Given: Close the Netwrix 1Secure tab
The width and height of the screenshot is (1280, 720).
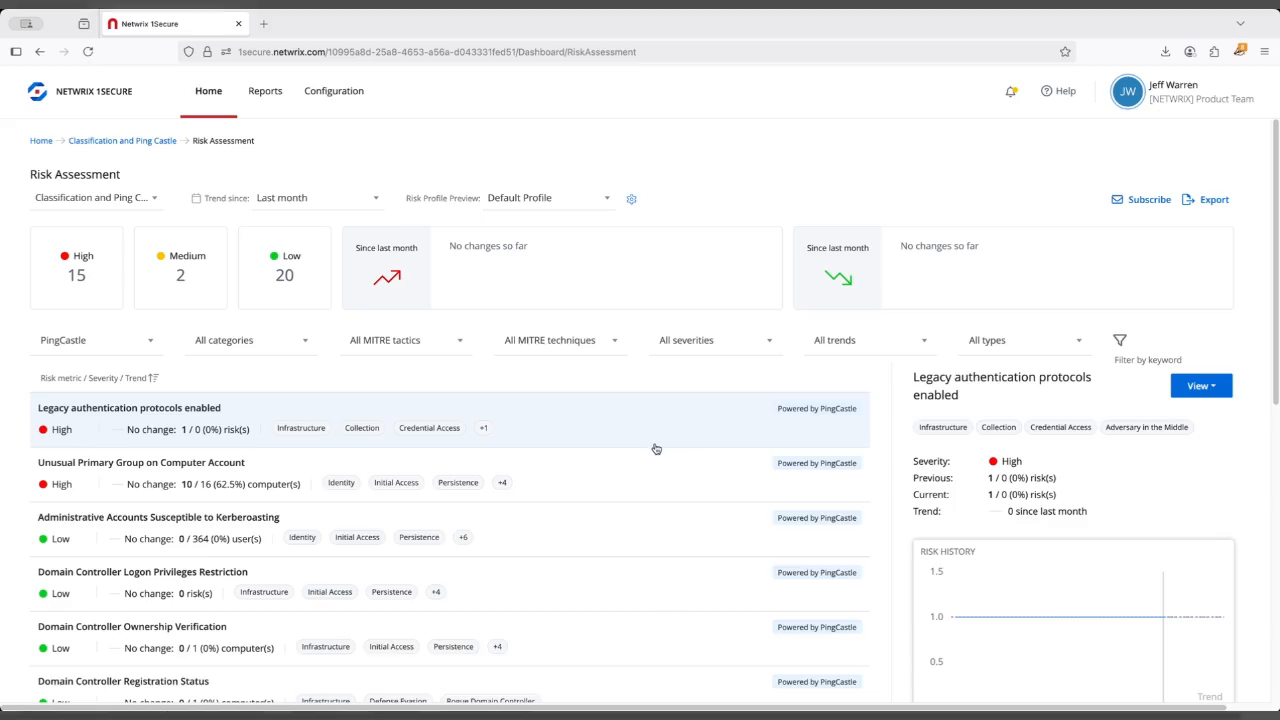Looking at the screenshot, I should [x=238, y=23].
